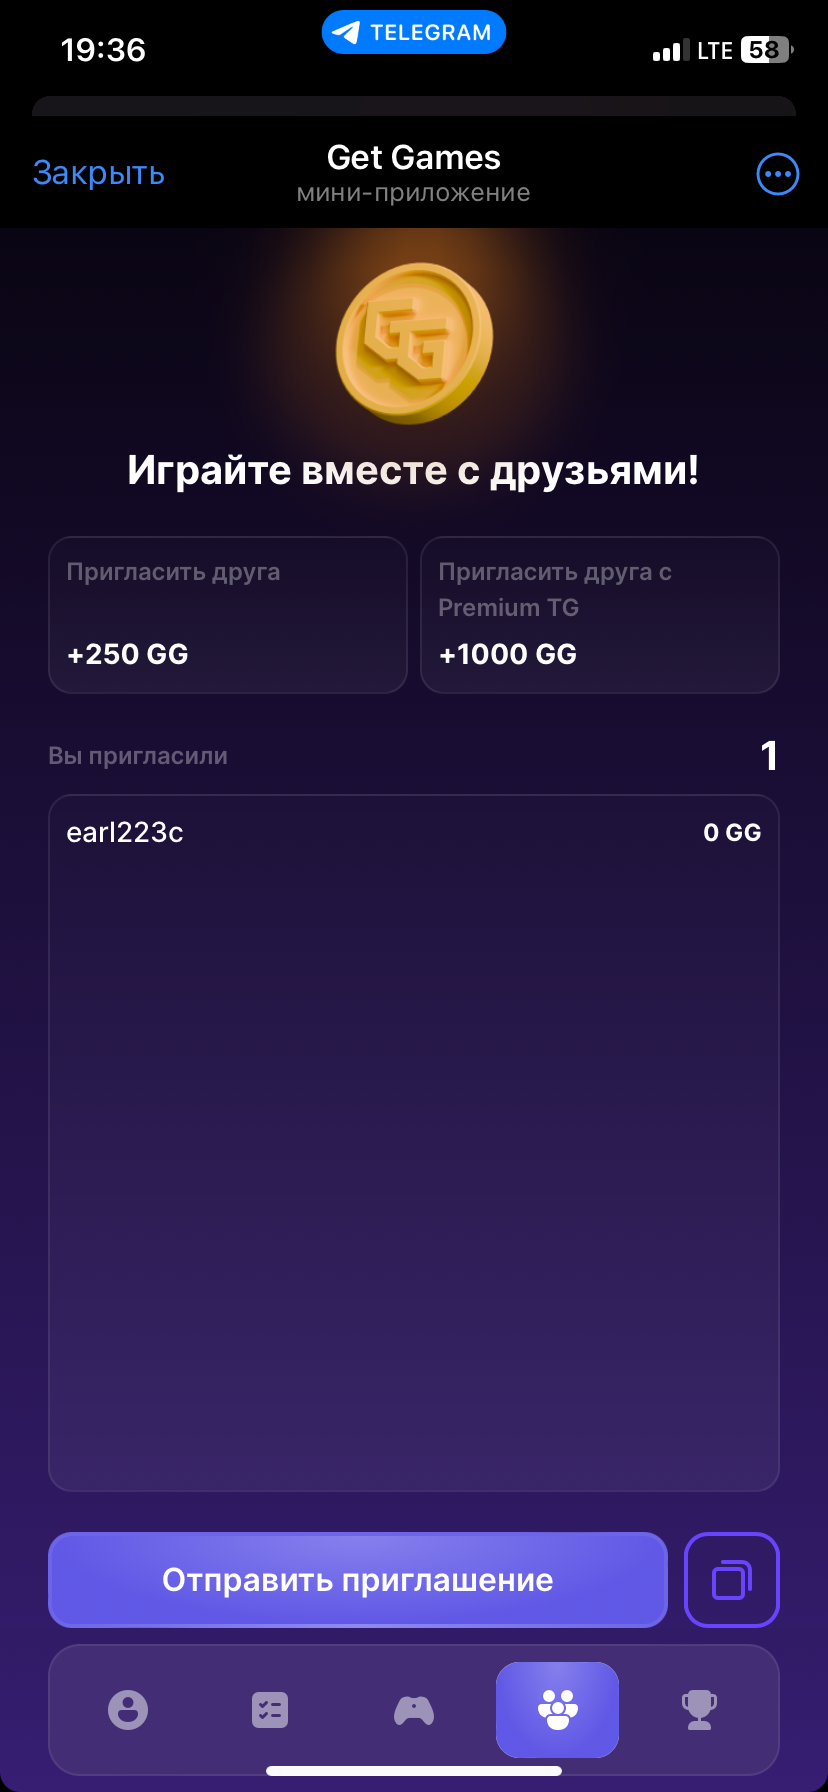Tap the Играйте вместе с друзьями heading
Screen dimensions: 828x1792
pyautogui.click(x=414, y=471)
